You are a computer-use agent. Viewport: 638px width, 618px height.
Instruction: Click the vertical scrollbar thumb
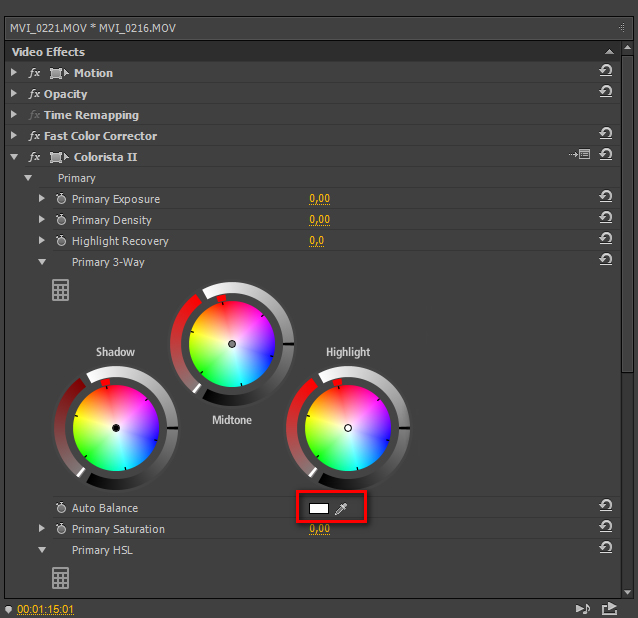point(627,214)
